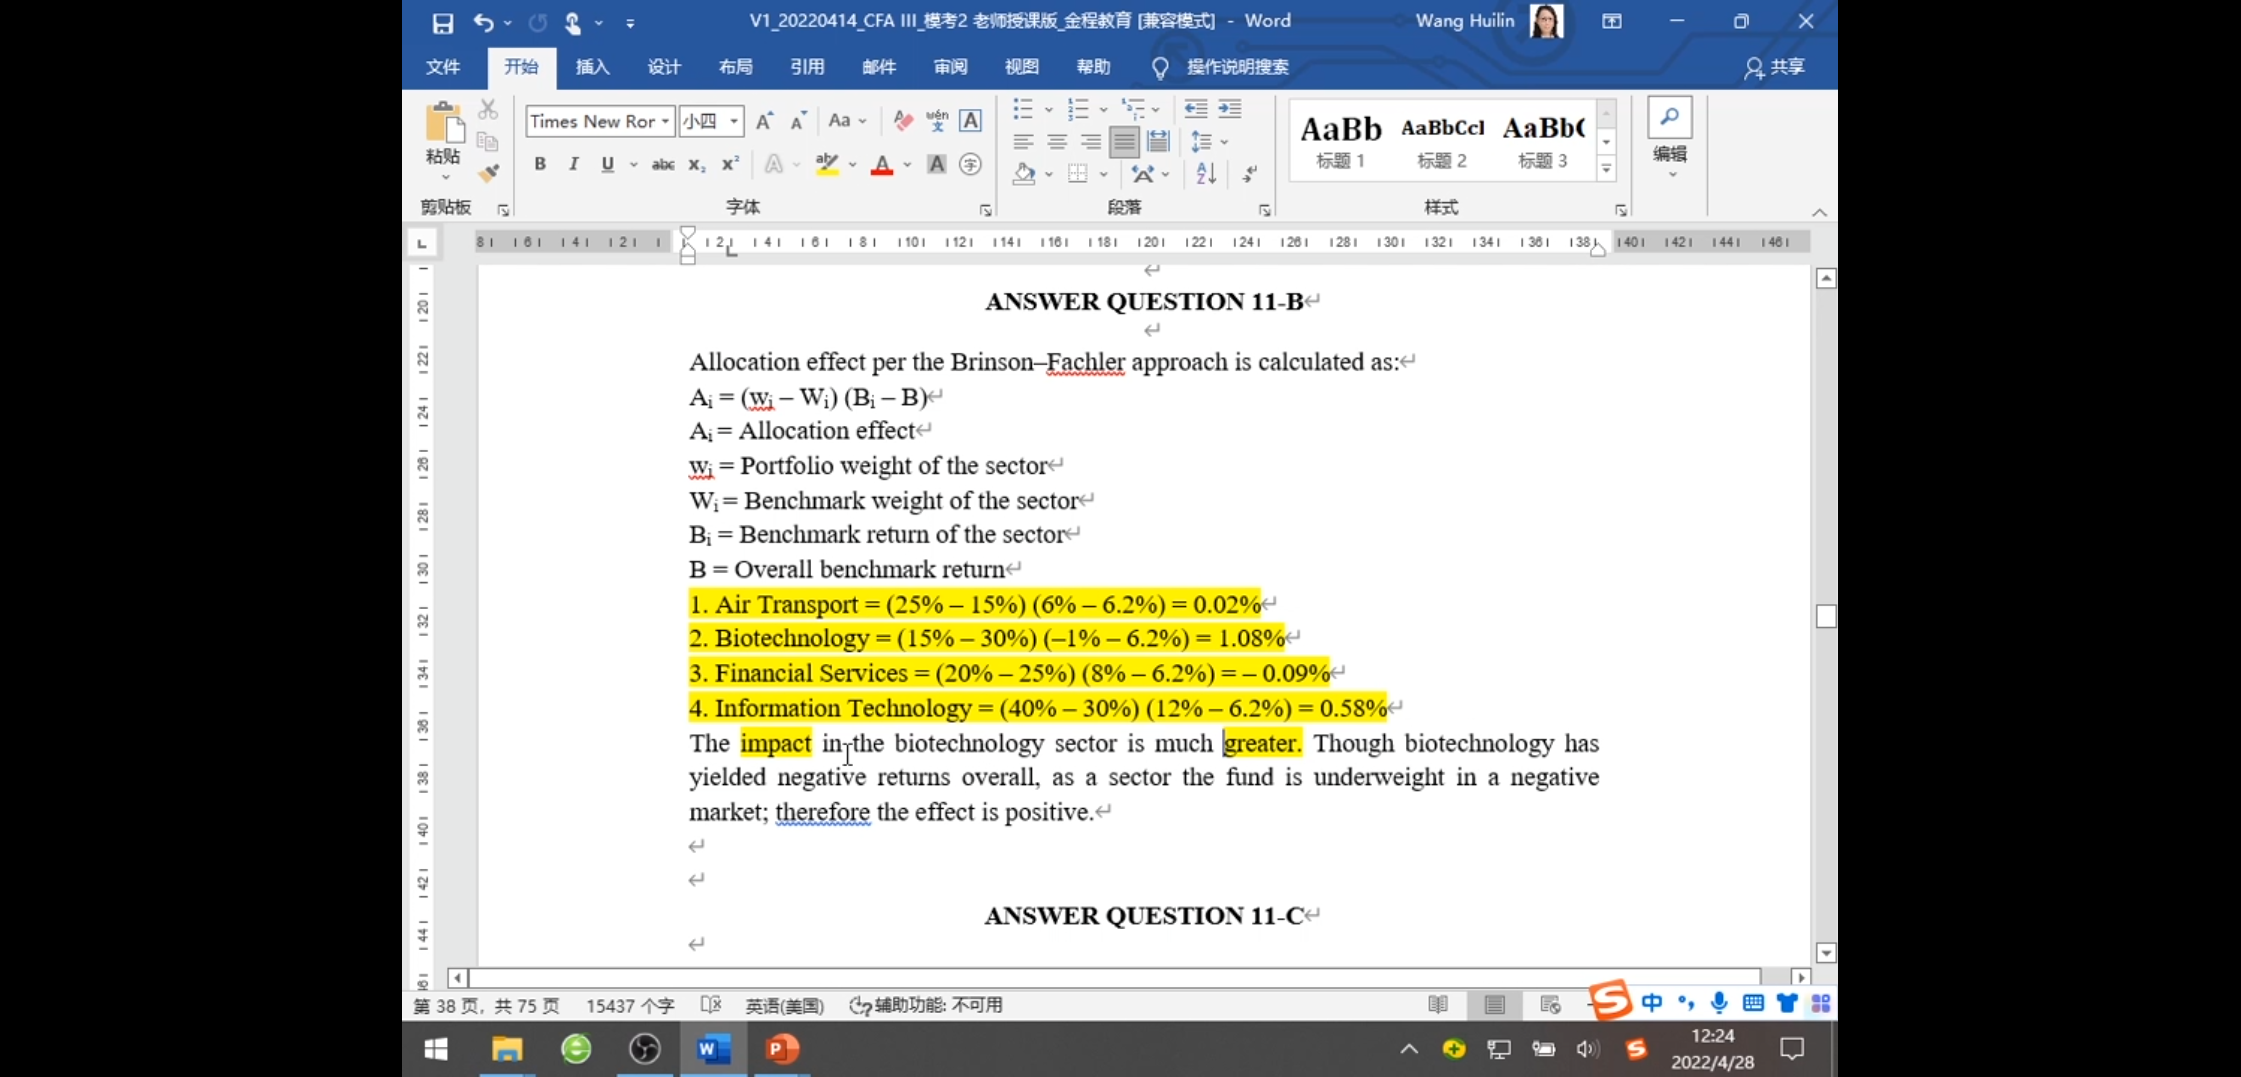Apply the red font color swatch

(882, 165)
